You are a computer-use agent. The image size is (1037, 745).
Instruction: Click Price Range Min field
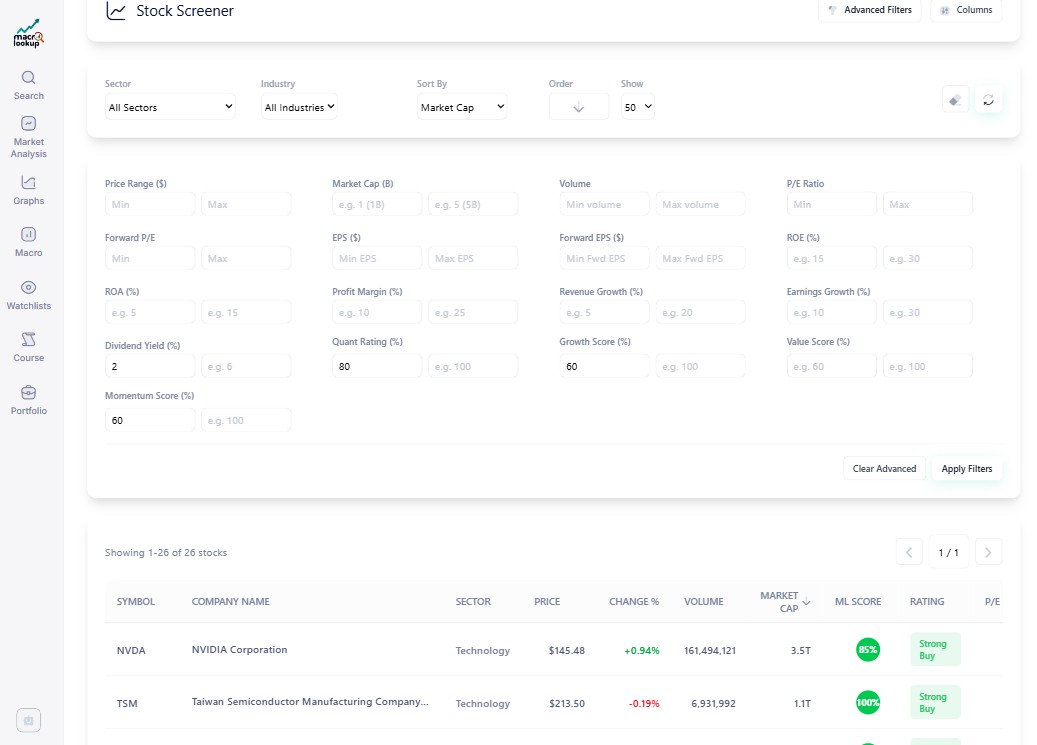[150, 204]
